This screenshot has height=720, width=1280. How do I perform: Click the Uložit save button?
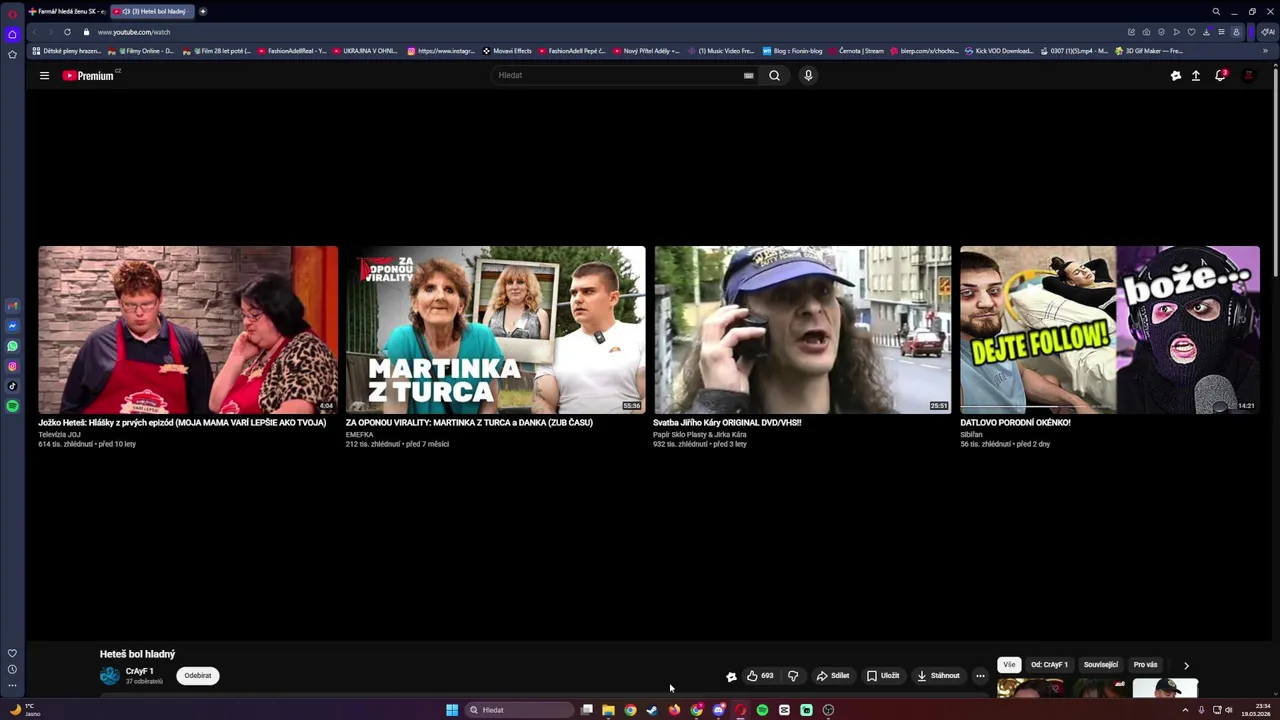[x=883, y=676]
